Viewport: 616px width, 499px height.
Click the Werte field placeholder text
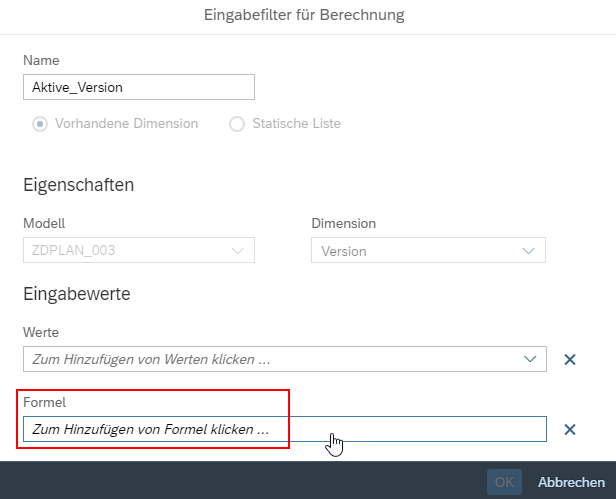click(x=151, y=359)
